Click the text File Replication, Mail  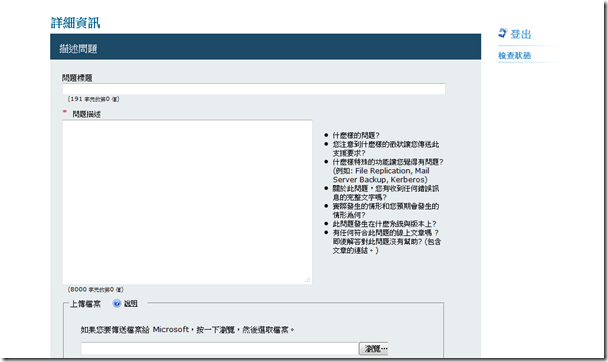click(392, 171)
